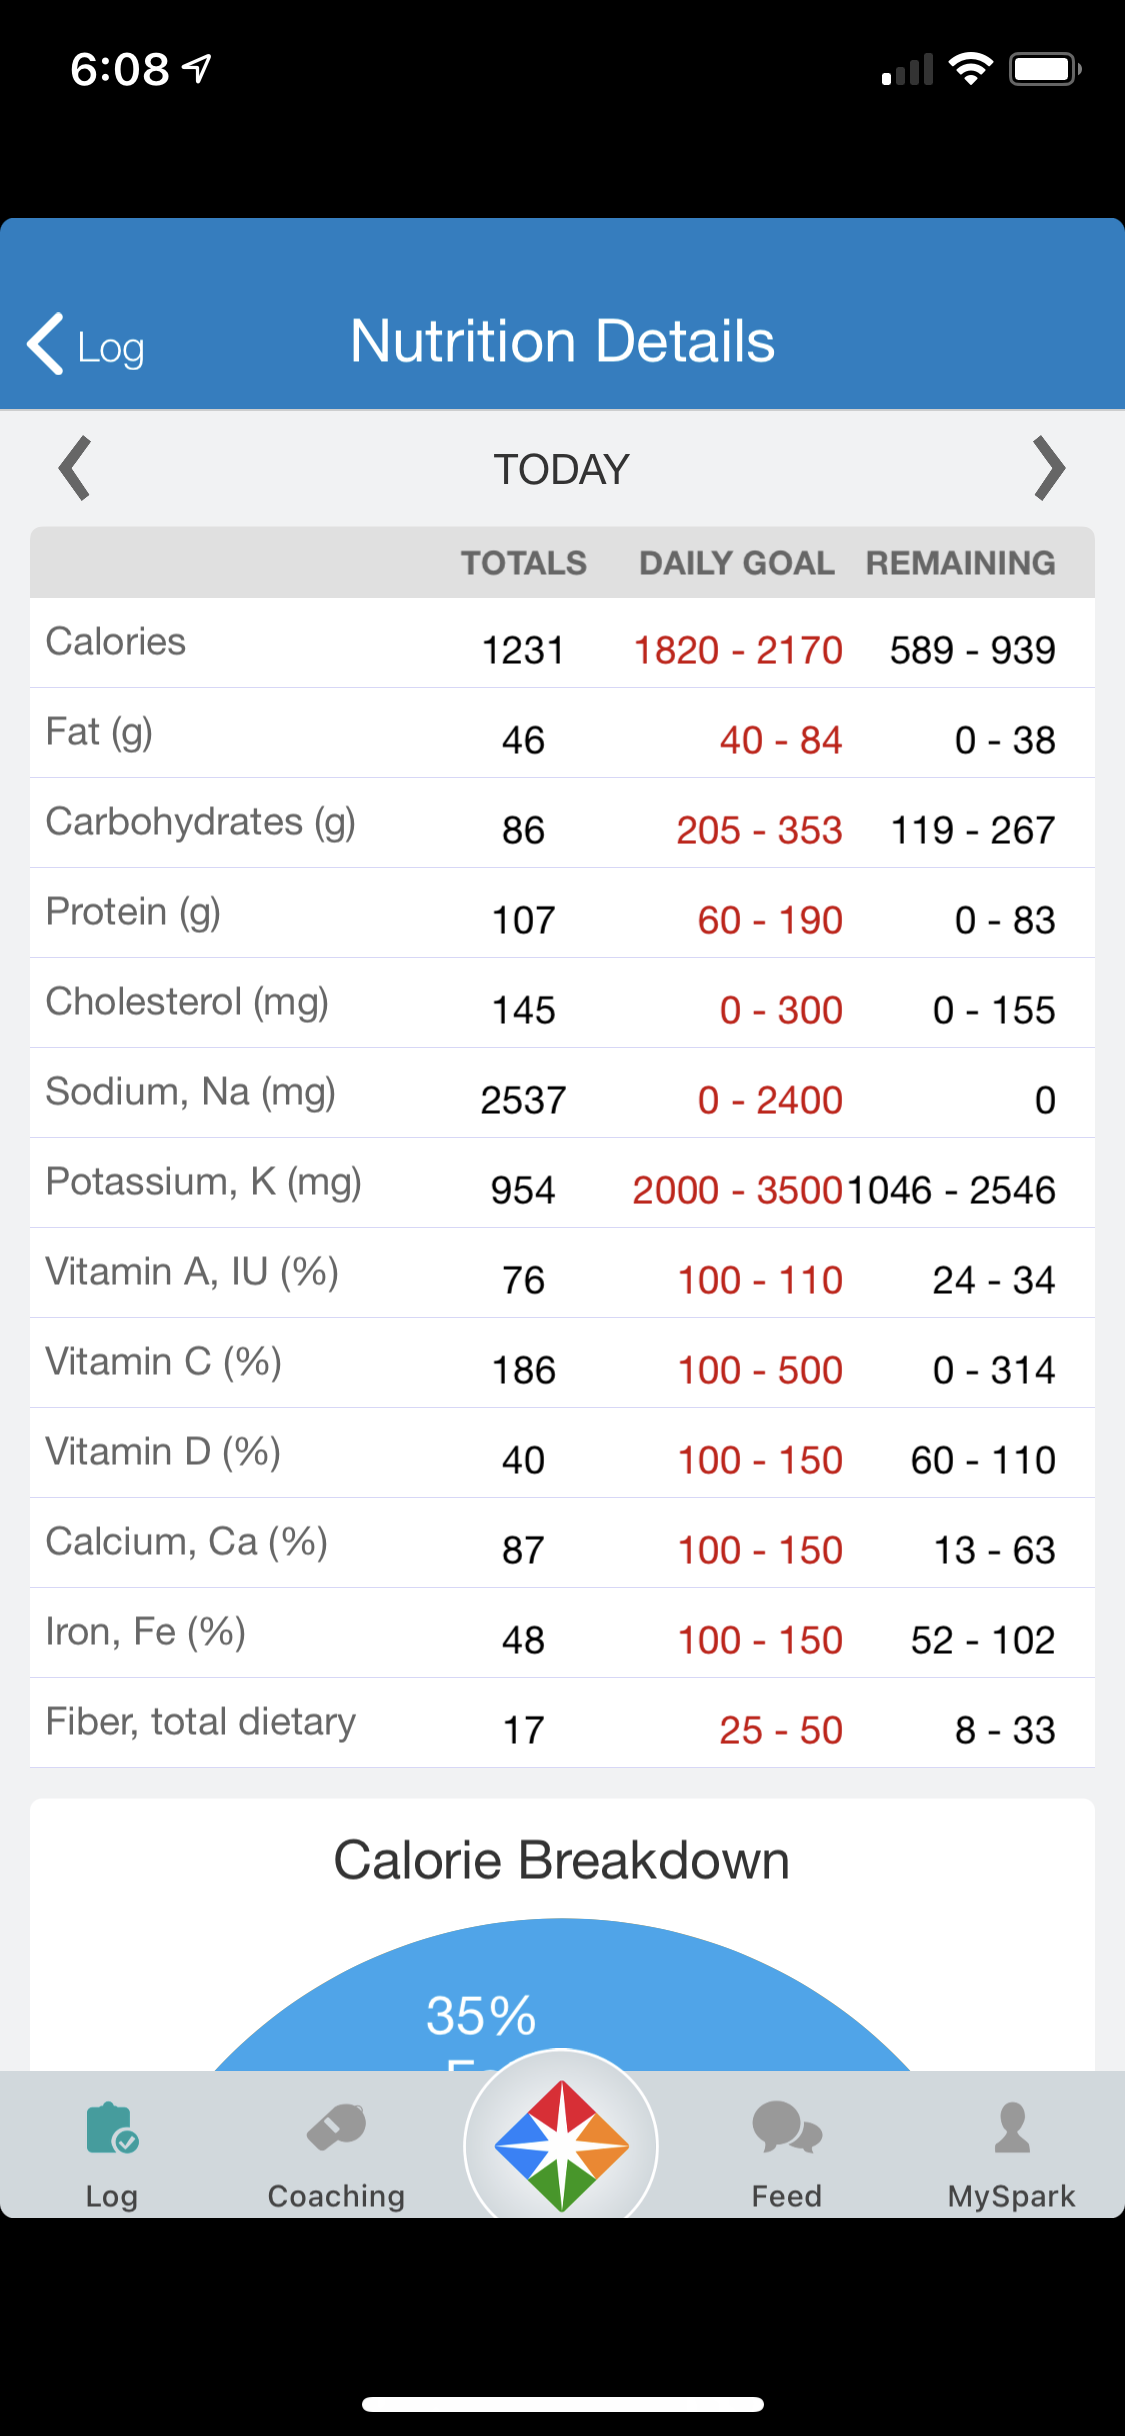This screenshot has height=2436, width=1125.
Task: Tap the battery icon in status bar
Action: click(1045, 70)
